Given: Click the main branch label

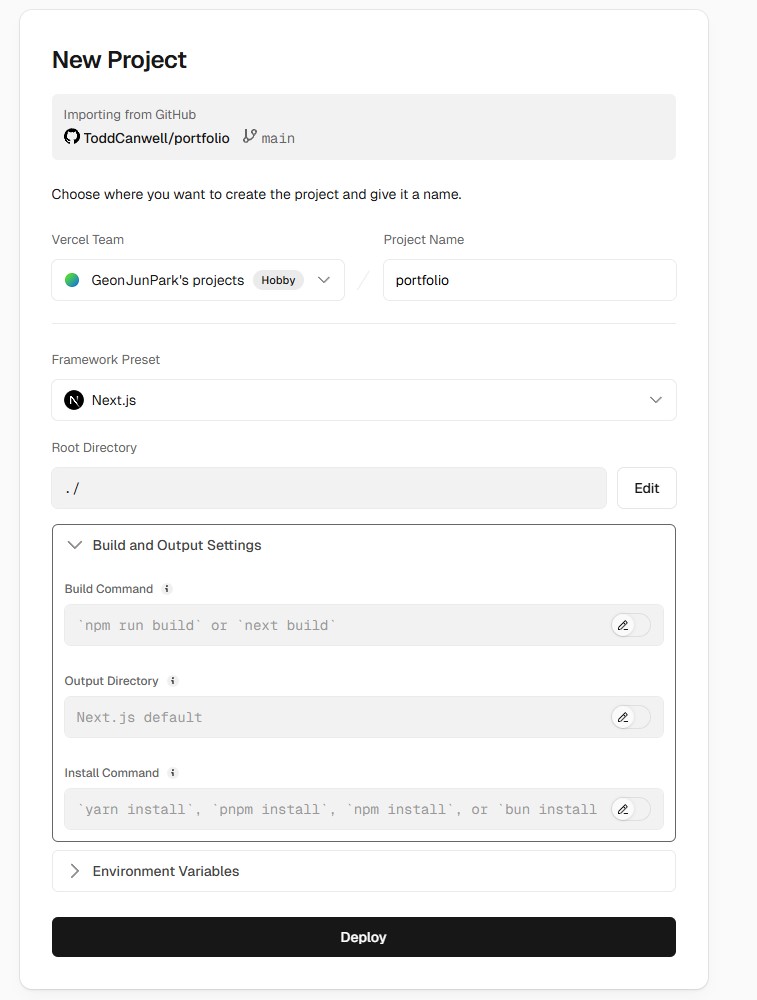Looking at the screenshot, I should pyautogui.click(x=278, y=138).
